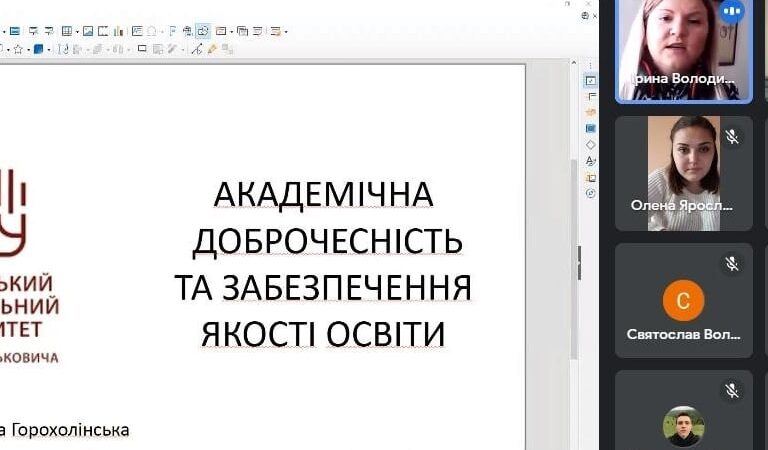The width and height of the screenshot is (768, 450).
Task: Click the slide vertical scrollbar thumb
Action: coord(574,260)
